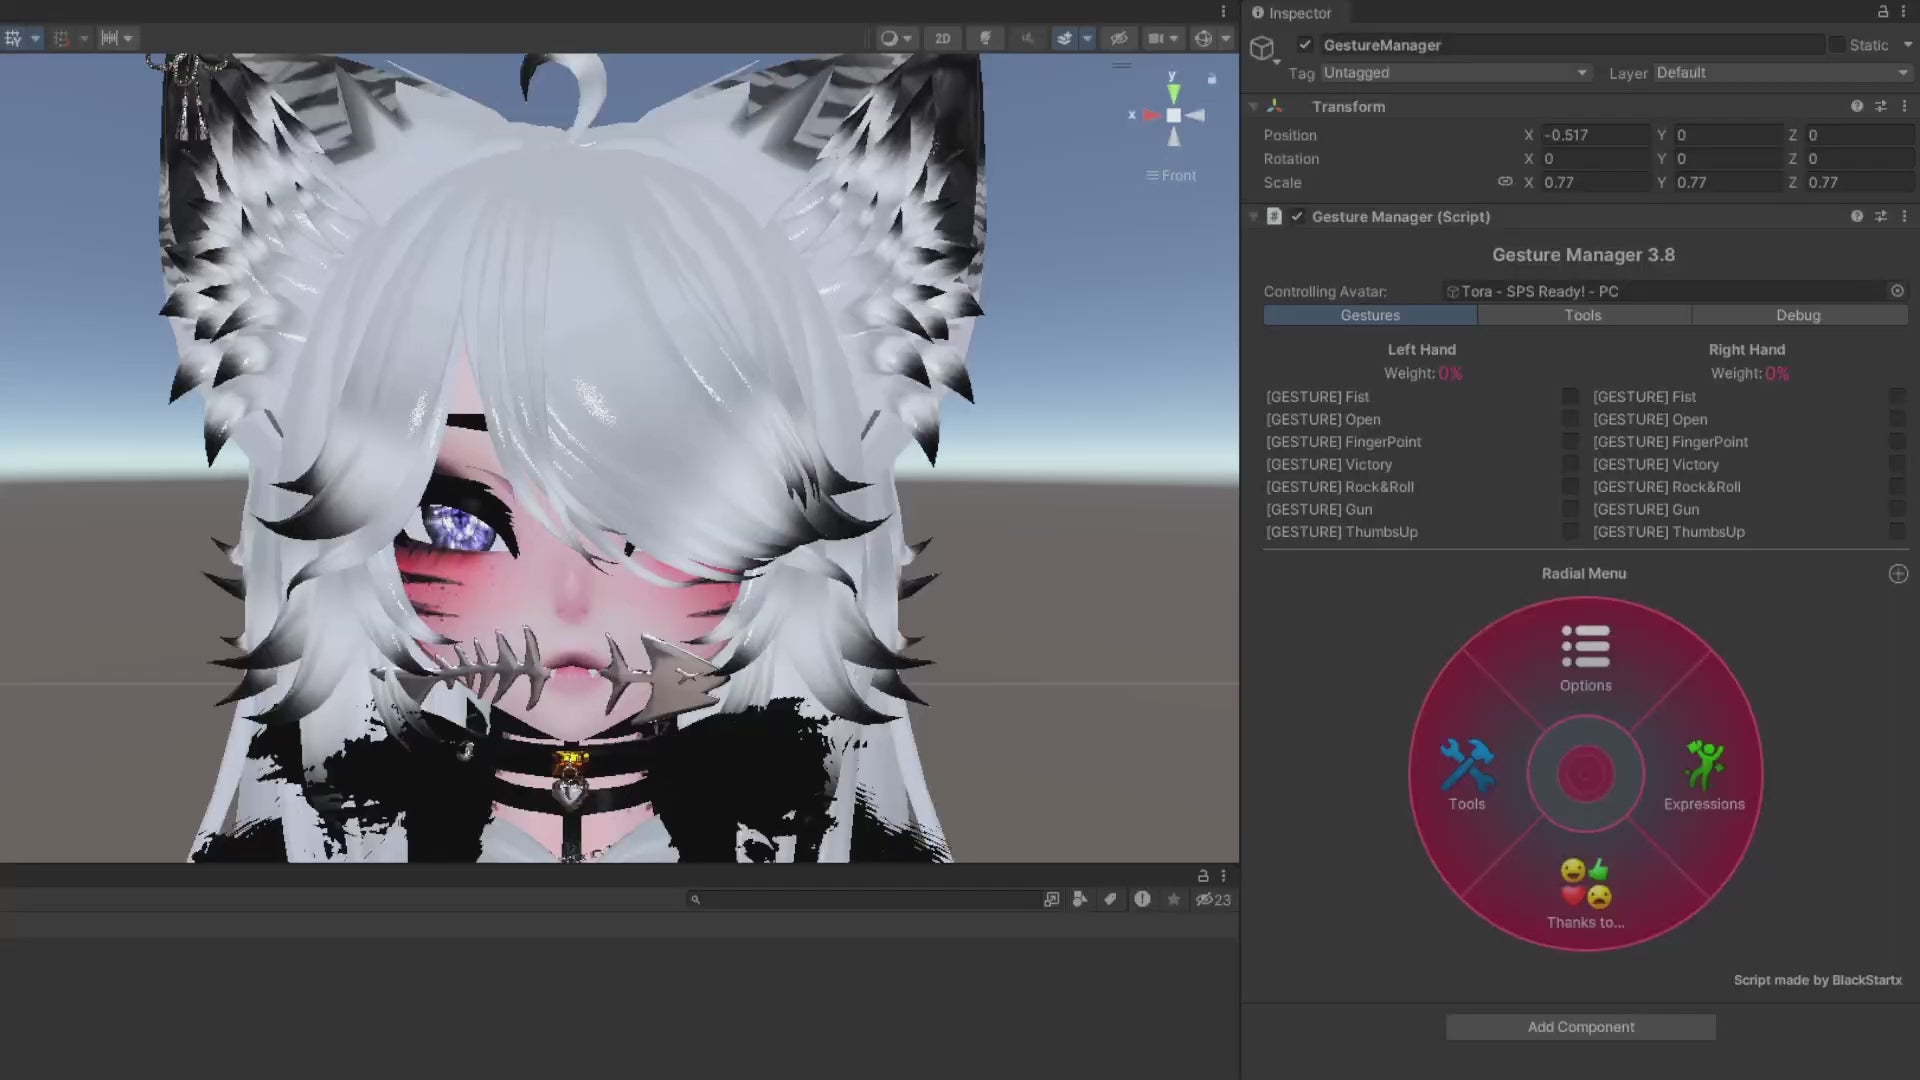Toggle scene visibility hidden-eye icon

click(x=1119, y=38)
